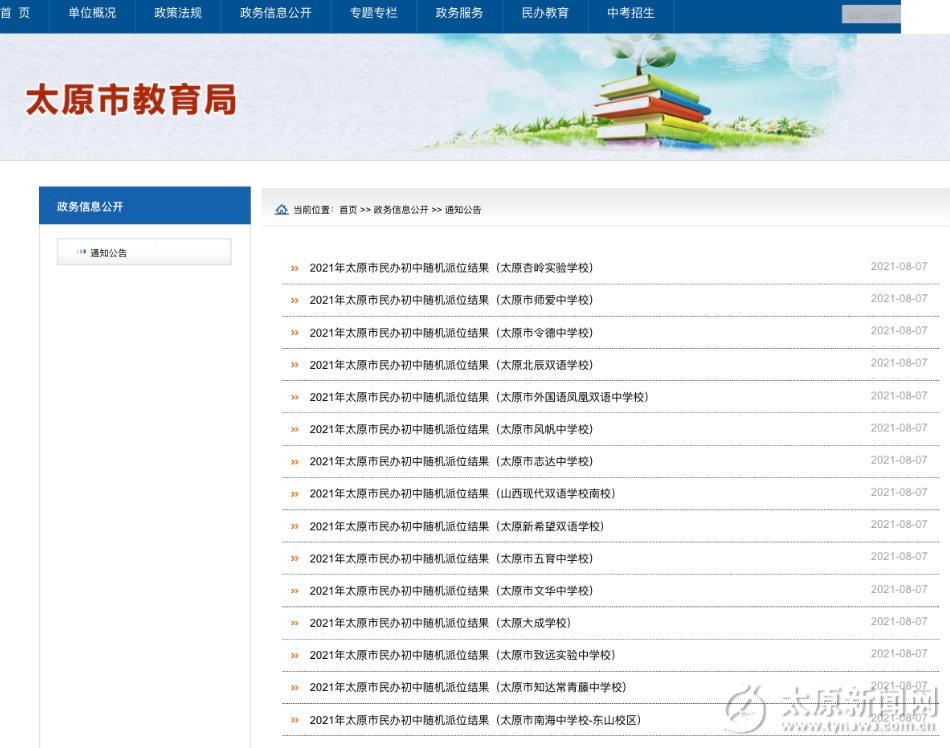The image size is (950, 748).
Task: Select 政务信息公开 in the top navigation bar
Action: (275, 13)
